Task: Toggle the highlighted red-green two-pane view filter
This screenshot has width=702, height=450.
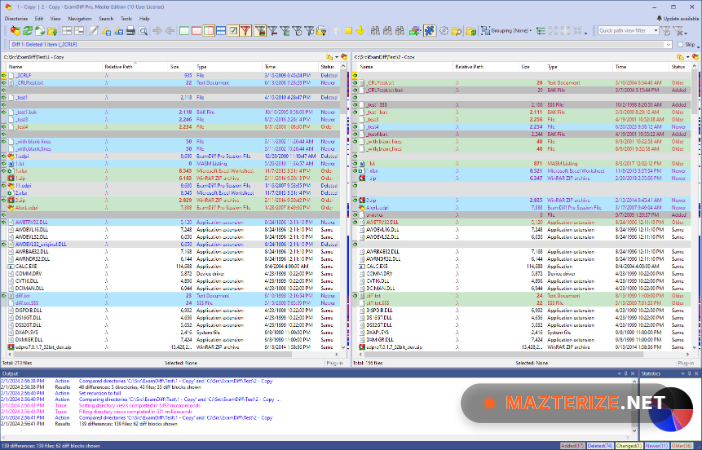Action: pyautogui.click(x=209, y=30)
